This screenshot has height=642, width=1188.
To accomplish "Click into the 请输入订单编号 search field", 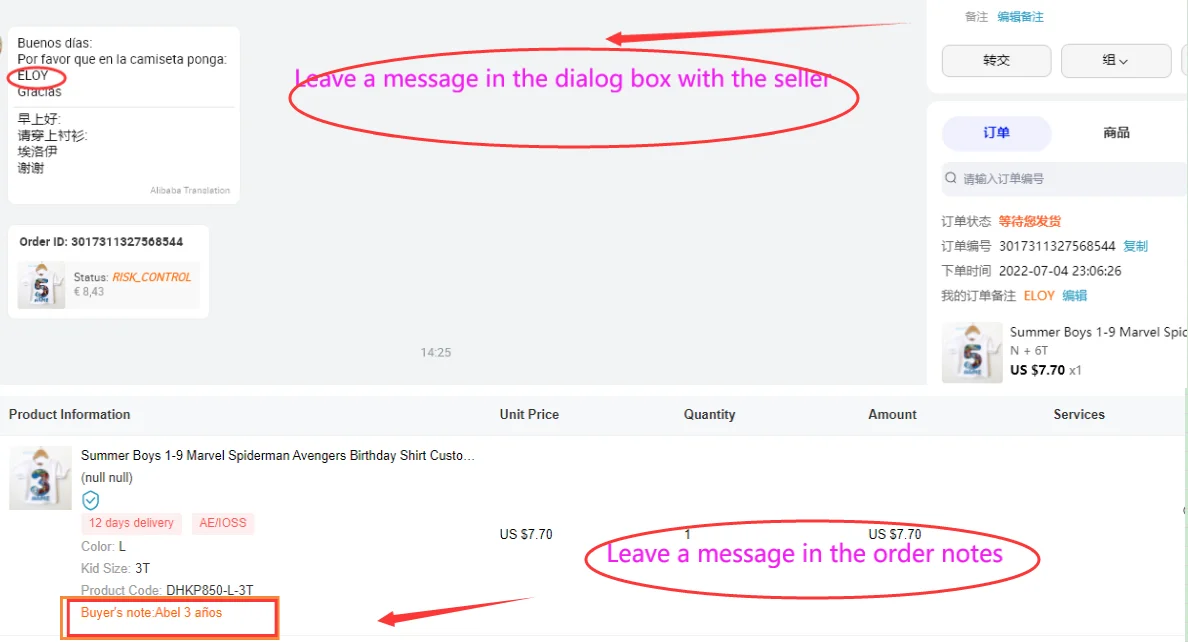I will 1065,179.
